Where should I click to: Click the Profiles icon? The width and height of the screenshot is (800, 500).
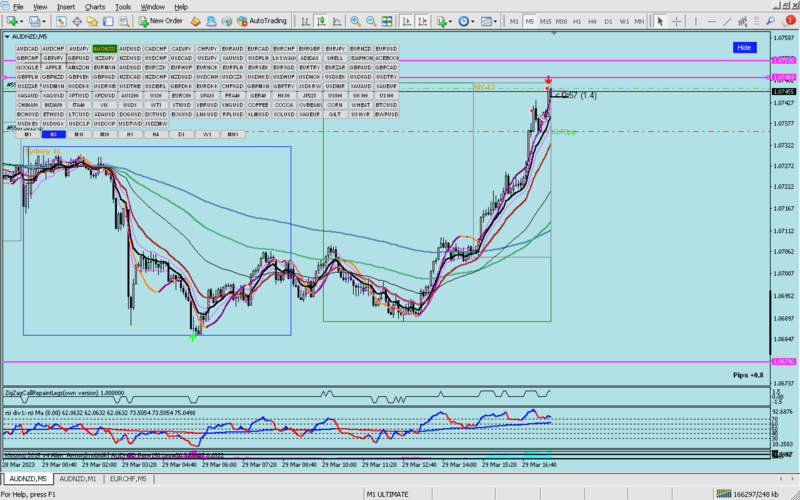(34, 21)
